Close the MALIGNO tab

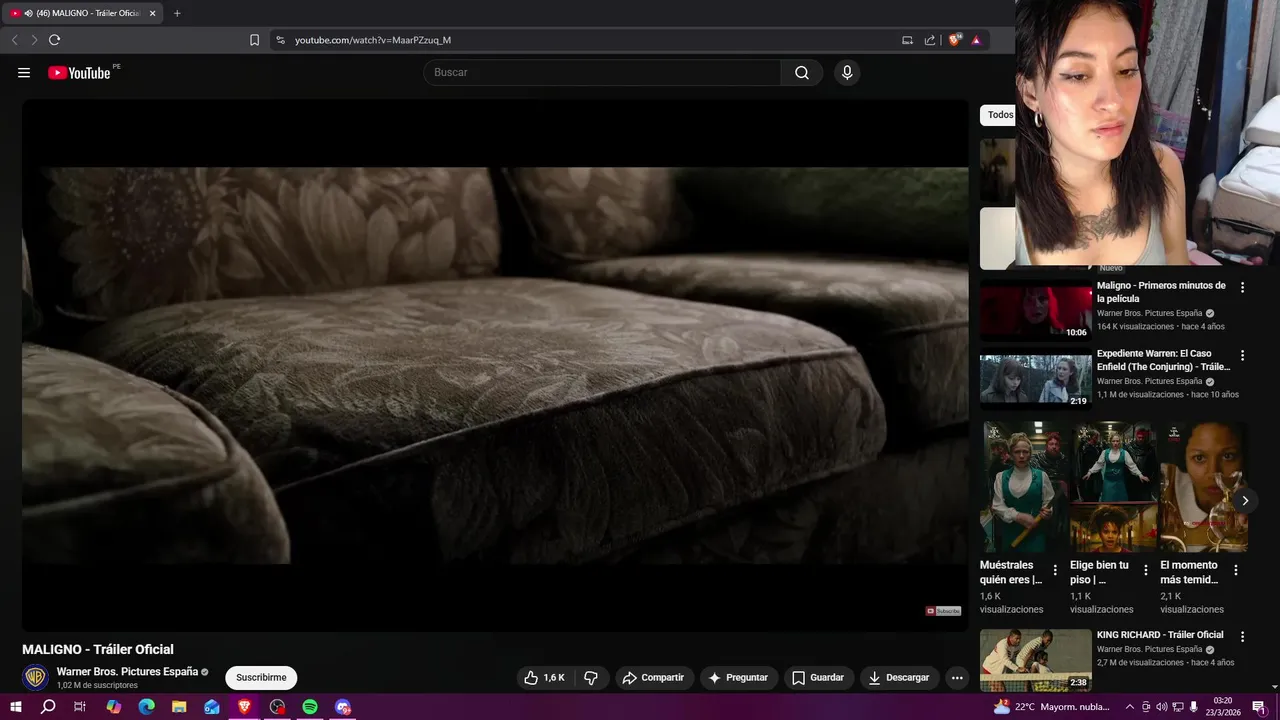(152, 13)
